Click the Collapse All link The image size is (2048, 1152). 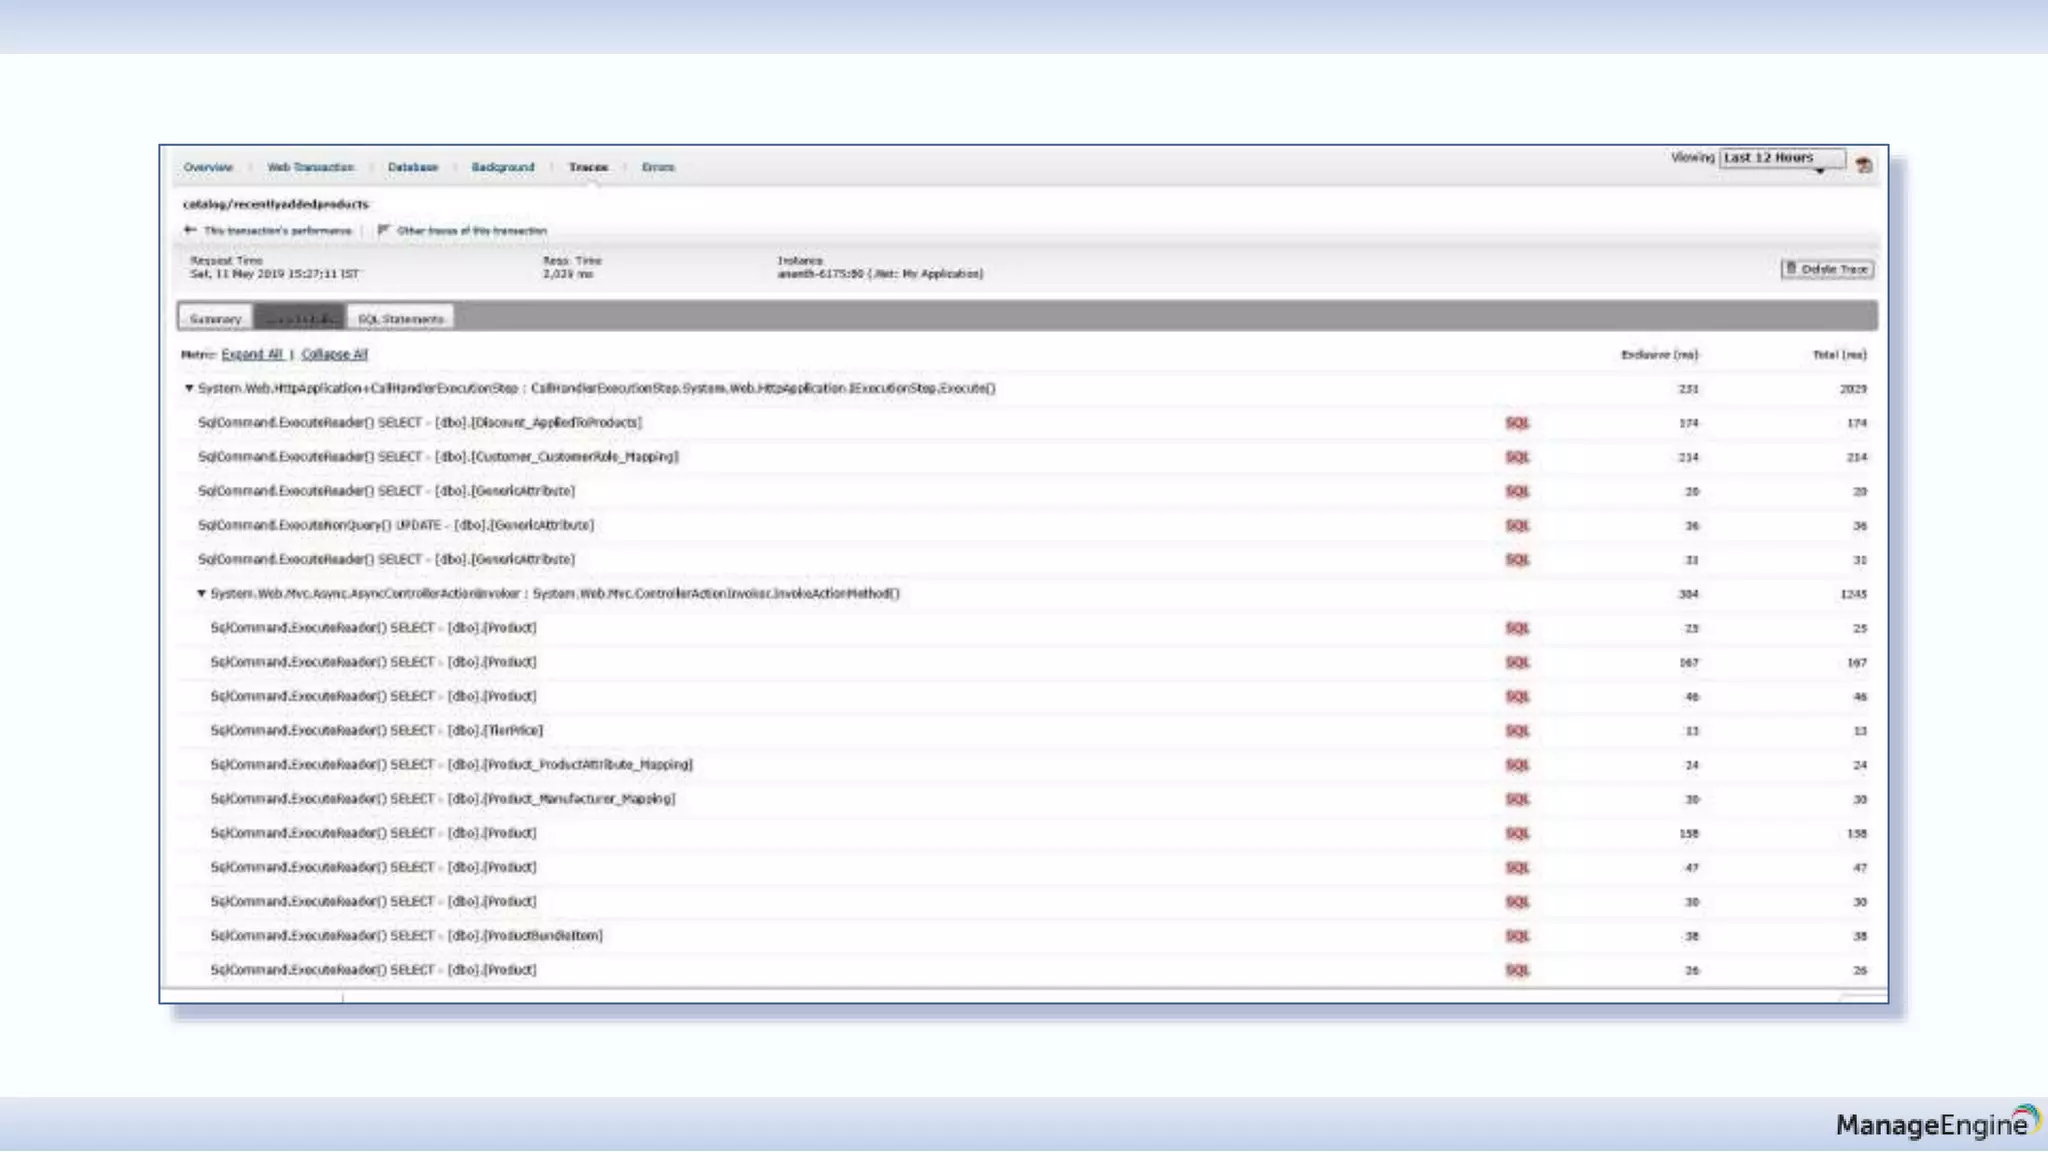(334, 354)
